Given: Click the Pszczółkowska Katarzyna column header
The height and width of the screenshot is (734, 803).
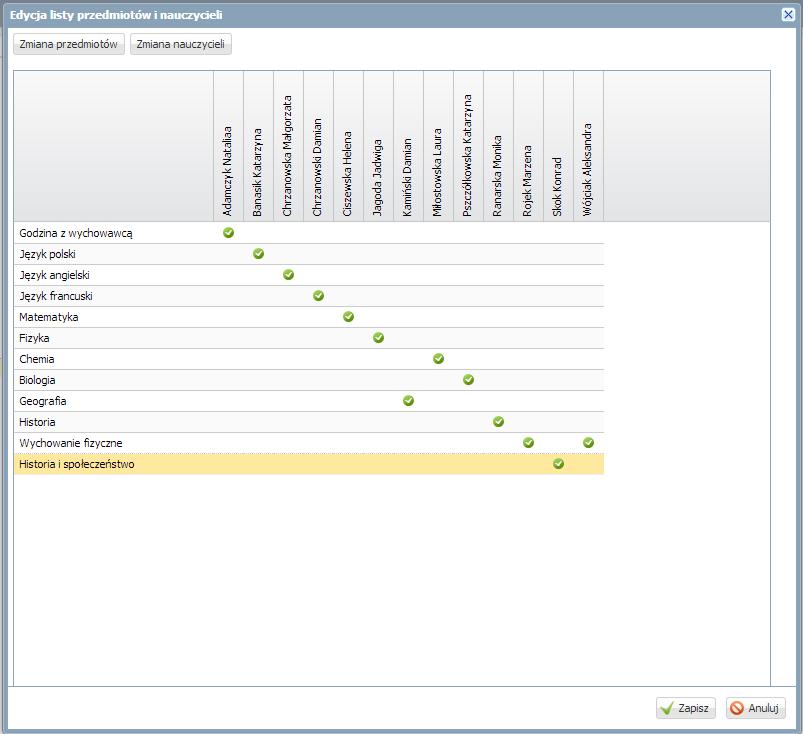Looking at the screenshot, I should pos(468,146).
